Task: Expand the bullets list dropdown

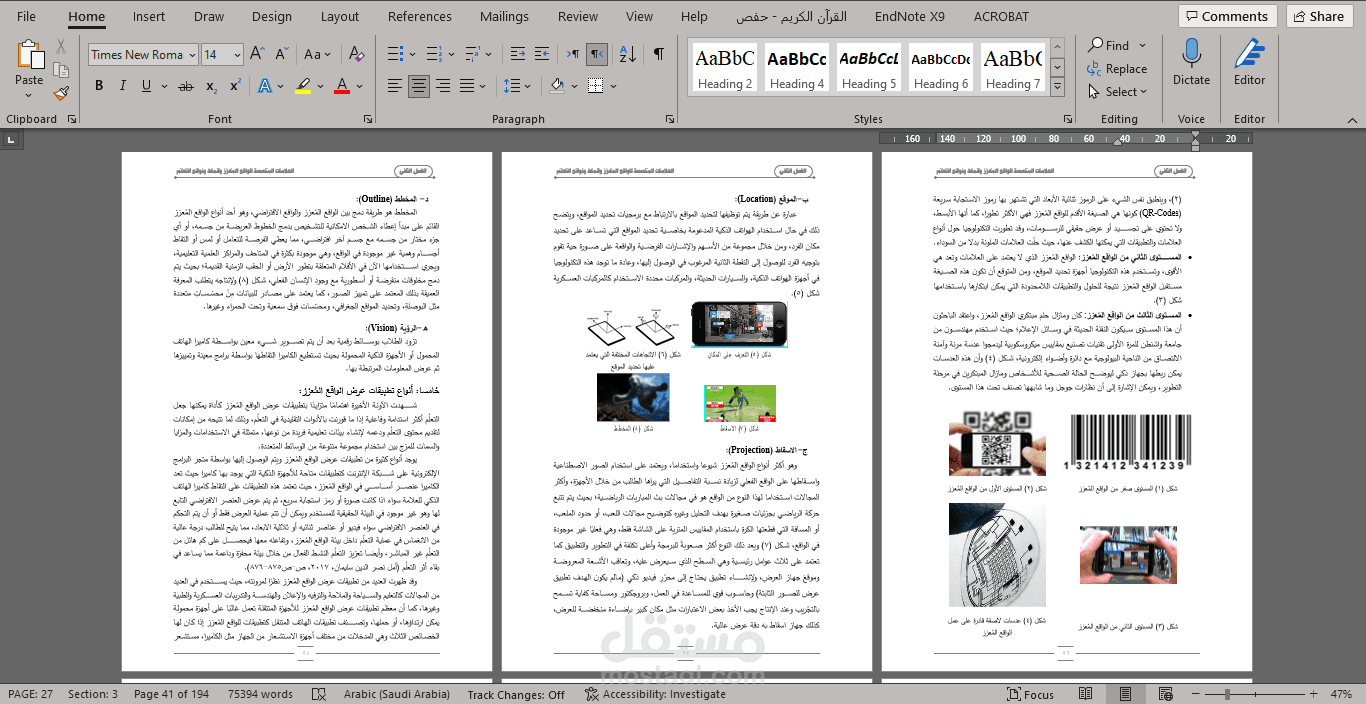Action: click(x=414, y=54)
